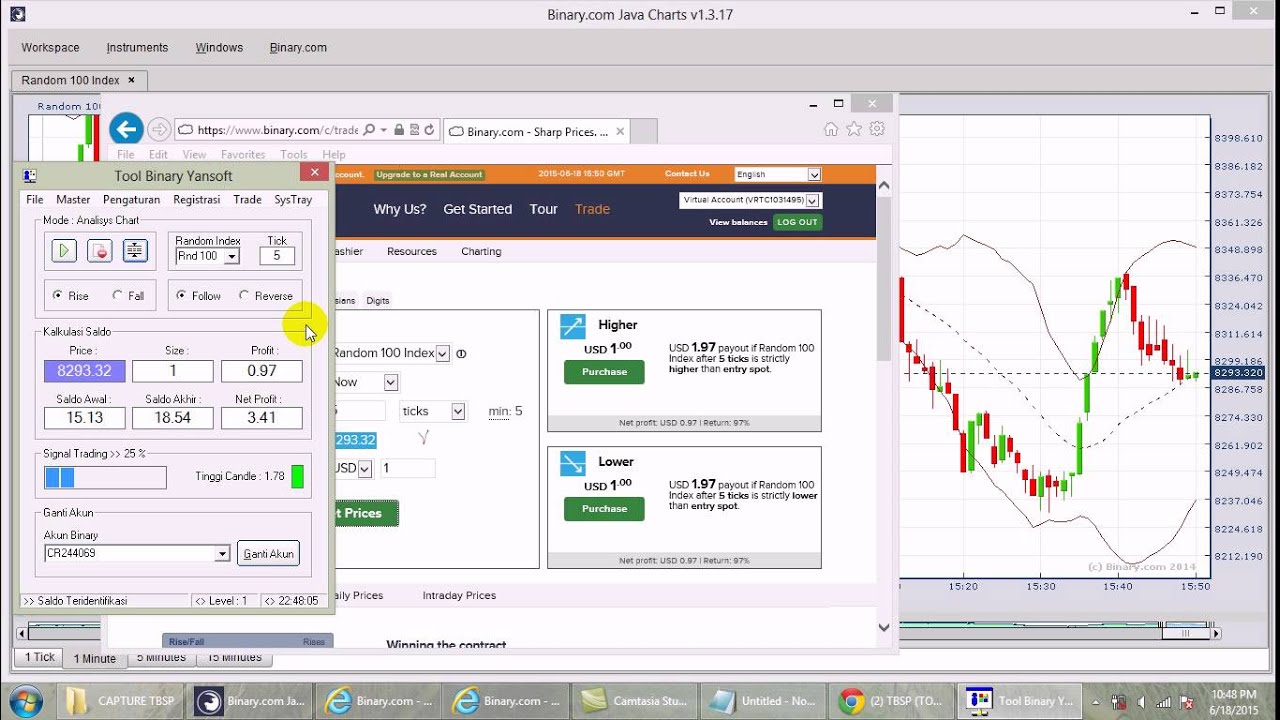The width and height of the screenshot is (1280, 720).
Task: Click Purchase button for Higher contract
Action: 604,372
